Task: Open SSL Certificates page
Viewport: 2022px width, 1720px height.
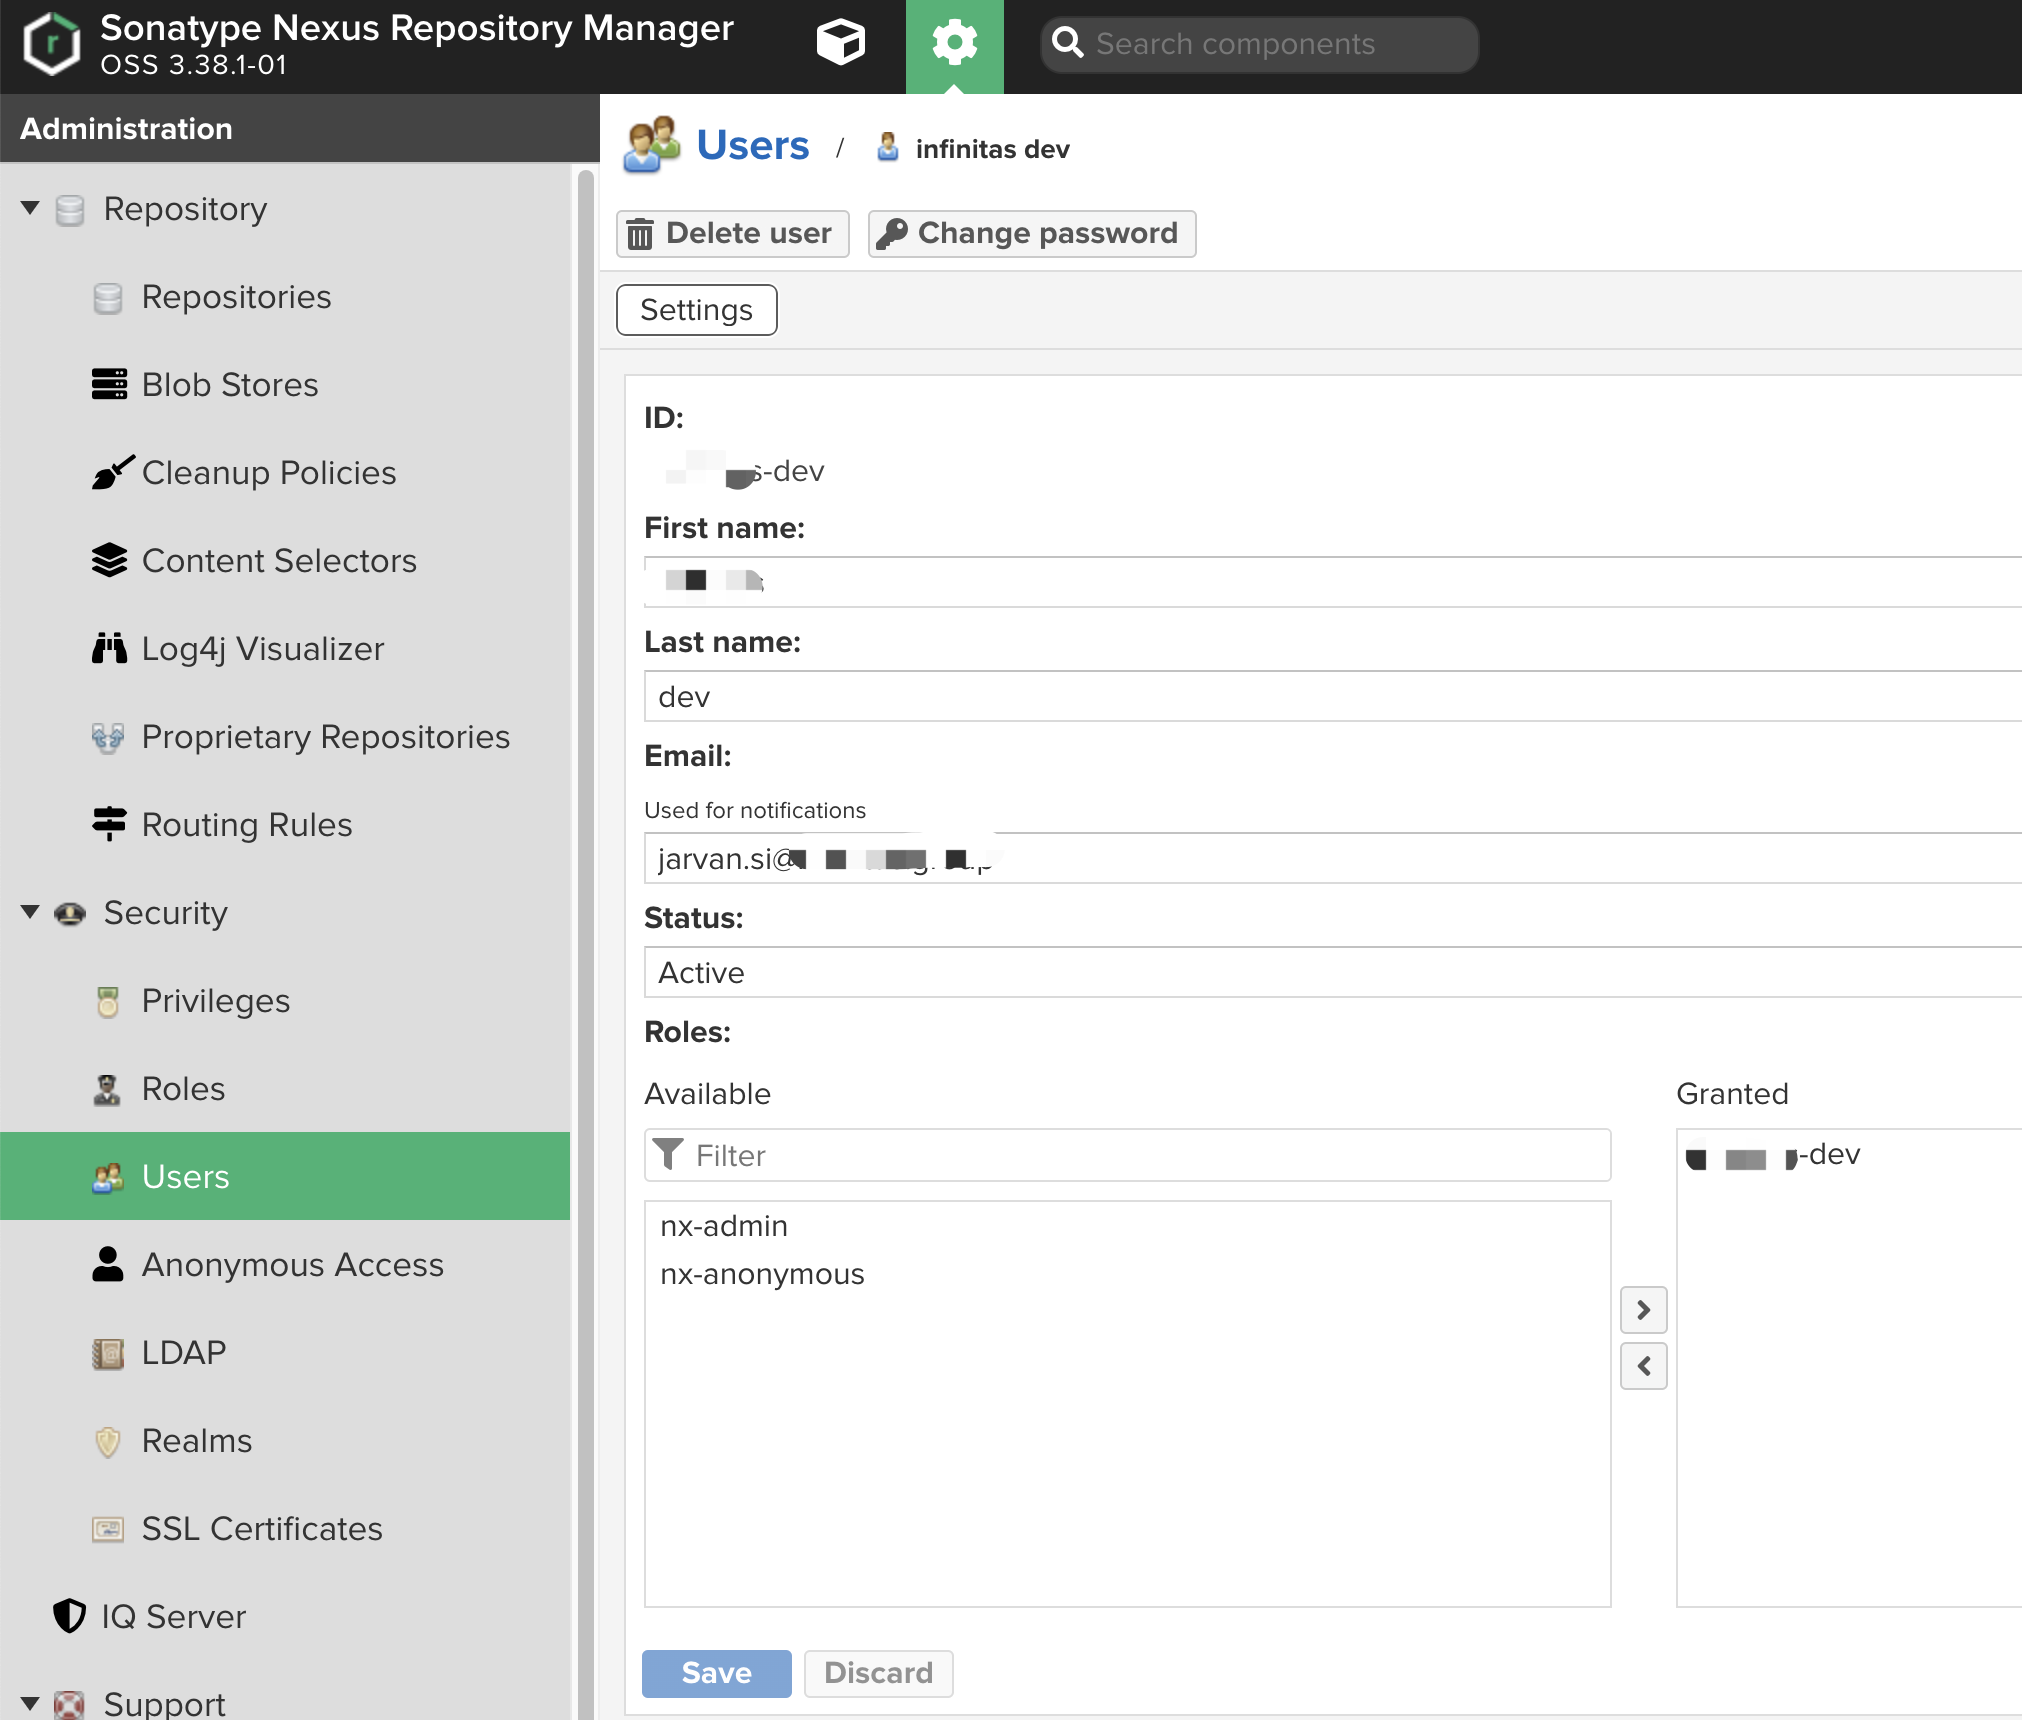Action: (285, 1529)
